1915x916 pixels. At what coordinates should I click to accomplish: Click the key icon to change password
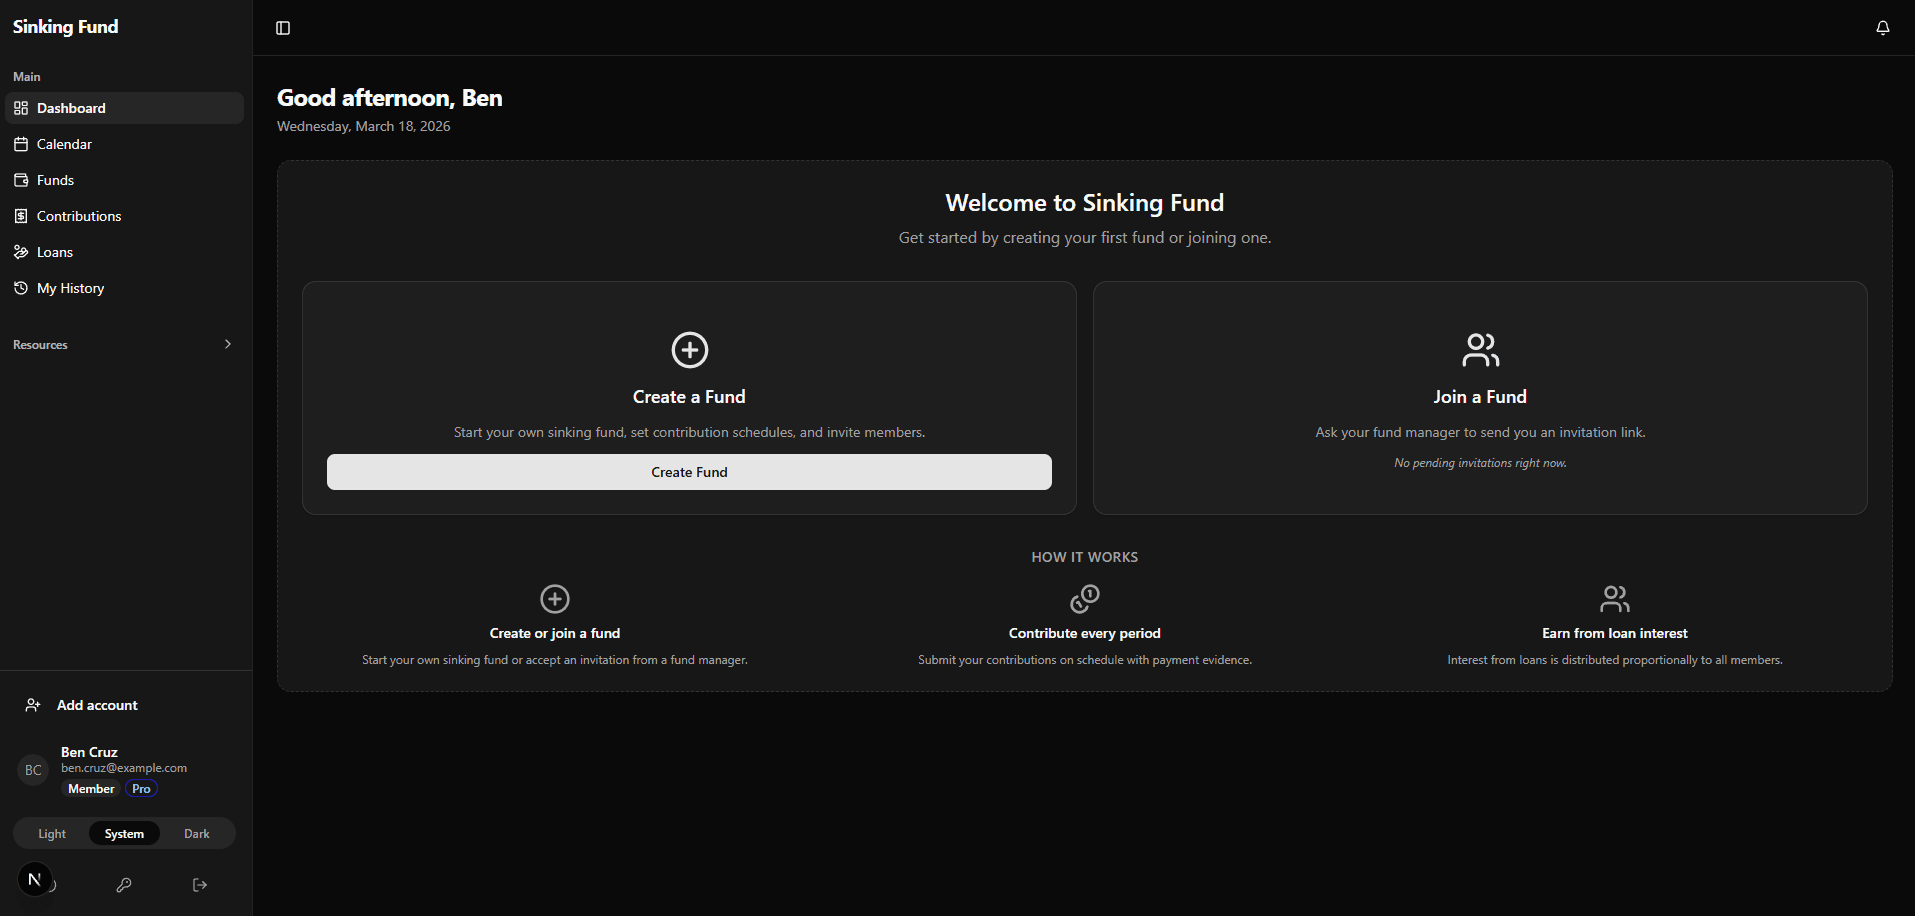(x=124, y=884)
